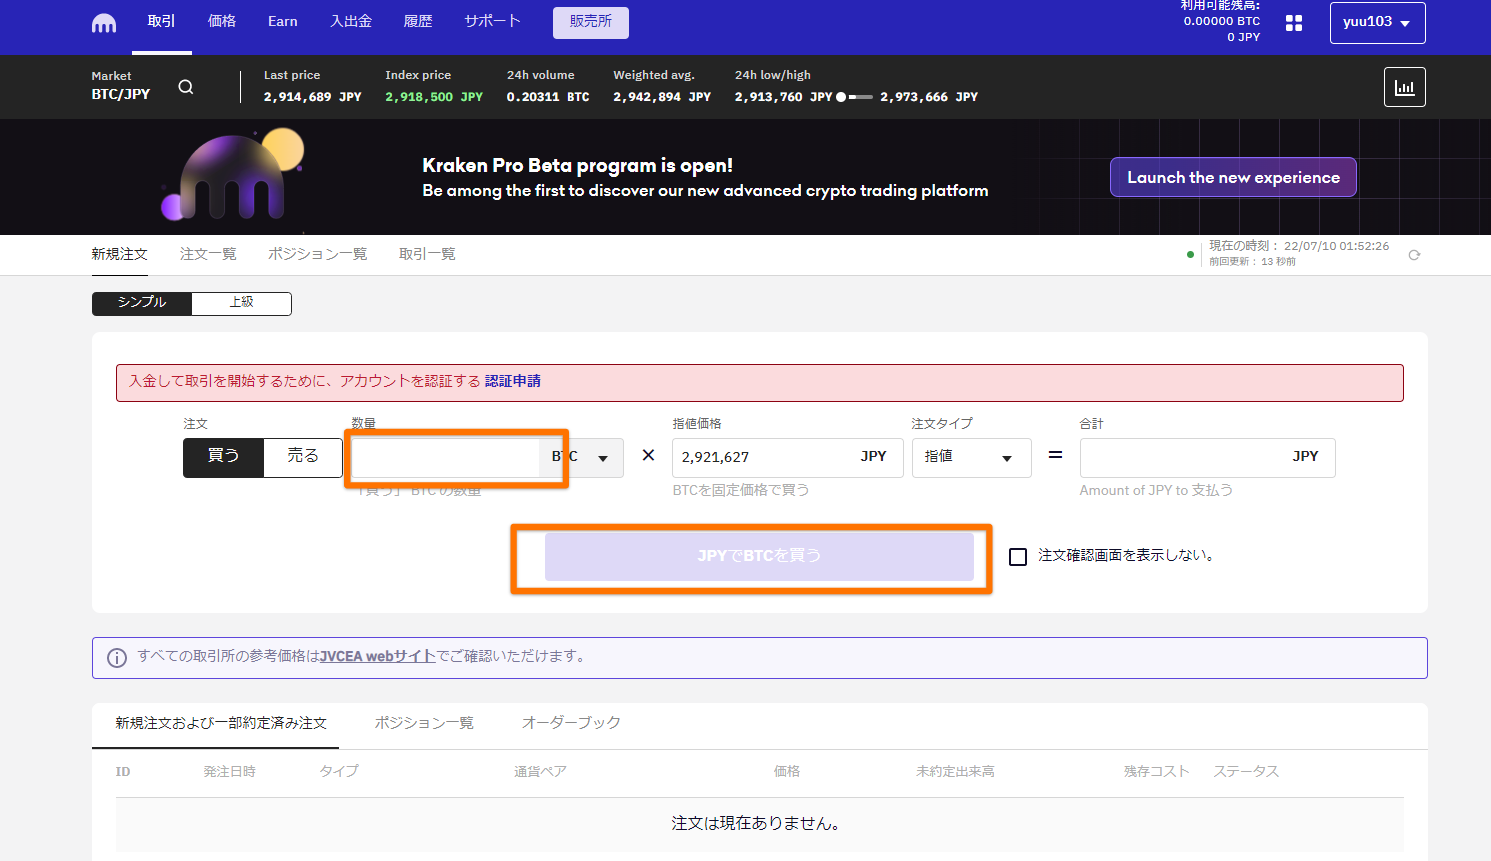Select the lower ポジション一覧 tab
This screenshot has width=1491, height=861.
pyautogui.click(x=424, y=723)
